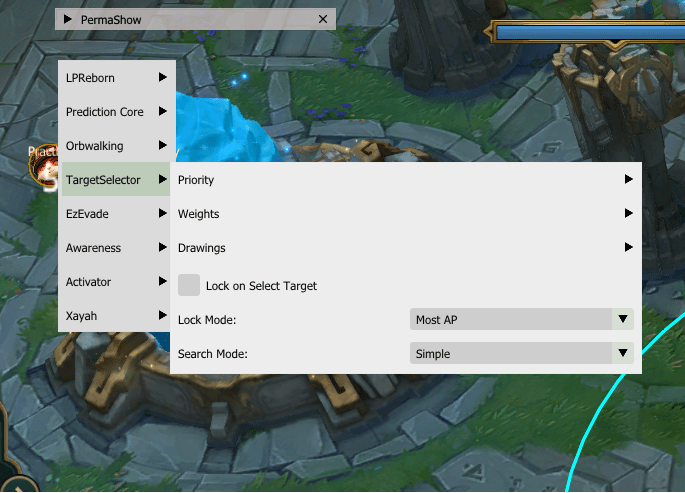Expand the PermaShow panel triangle
Image resolution: width=685 pixels, height=493 pixels.
click(x=68, y=19)
